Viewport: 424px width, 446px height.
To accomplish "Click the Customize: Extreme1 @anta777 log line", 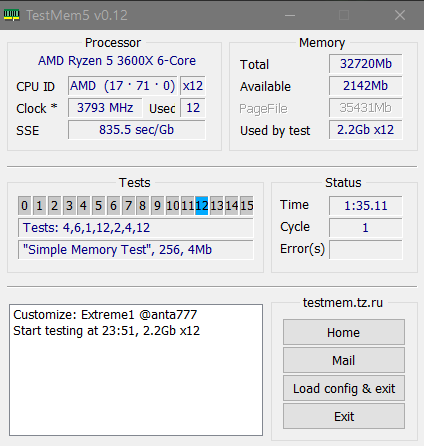I will pyautogui.click(x=105, y=314).
